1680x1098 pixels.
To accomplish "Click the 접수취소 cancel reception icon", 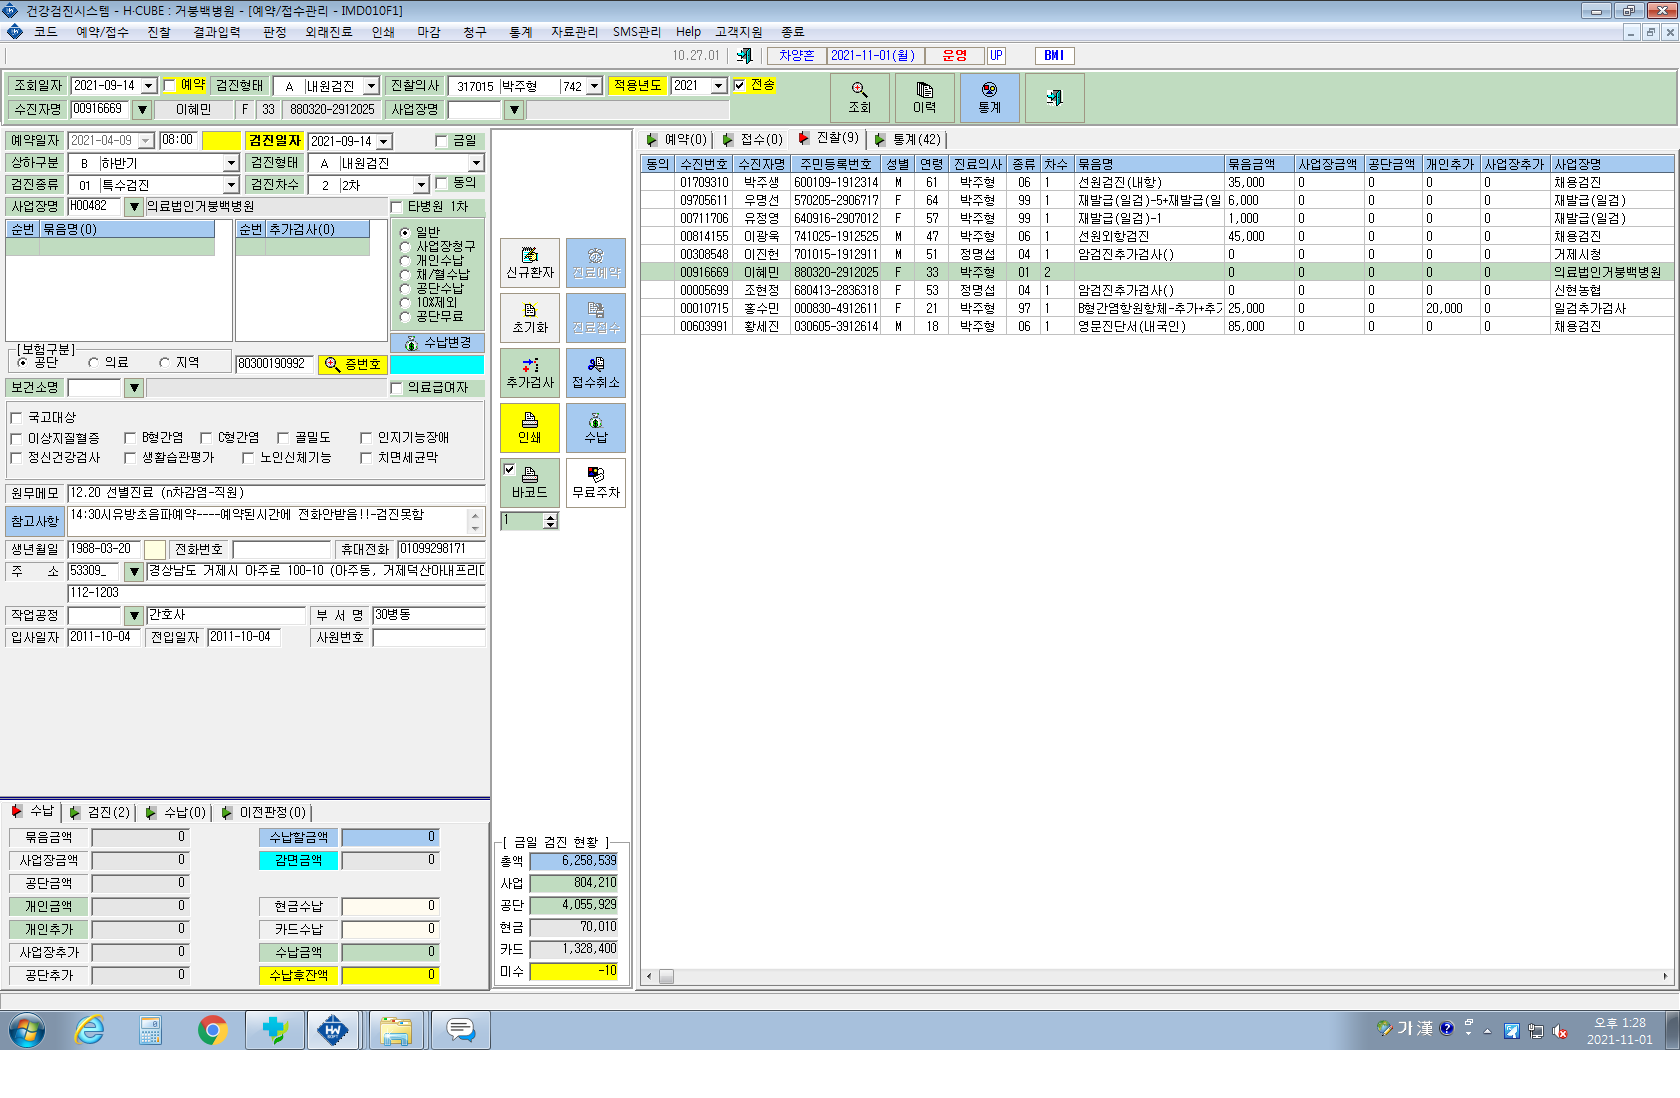I will (596, 373).
